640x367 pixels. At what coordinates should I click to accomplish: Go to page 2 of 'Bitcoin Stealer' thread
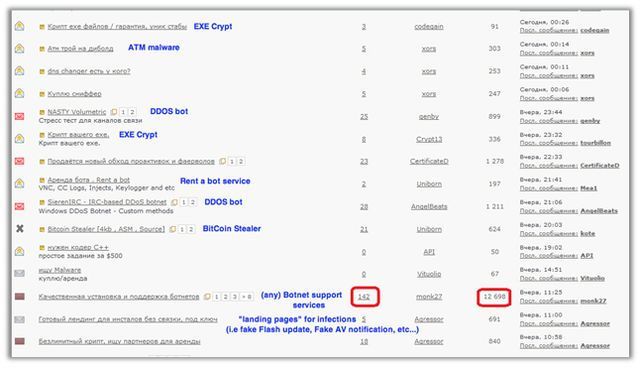tap(191, 229)
